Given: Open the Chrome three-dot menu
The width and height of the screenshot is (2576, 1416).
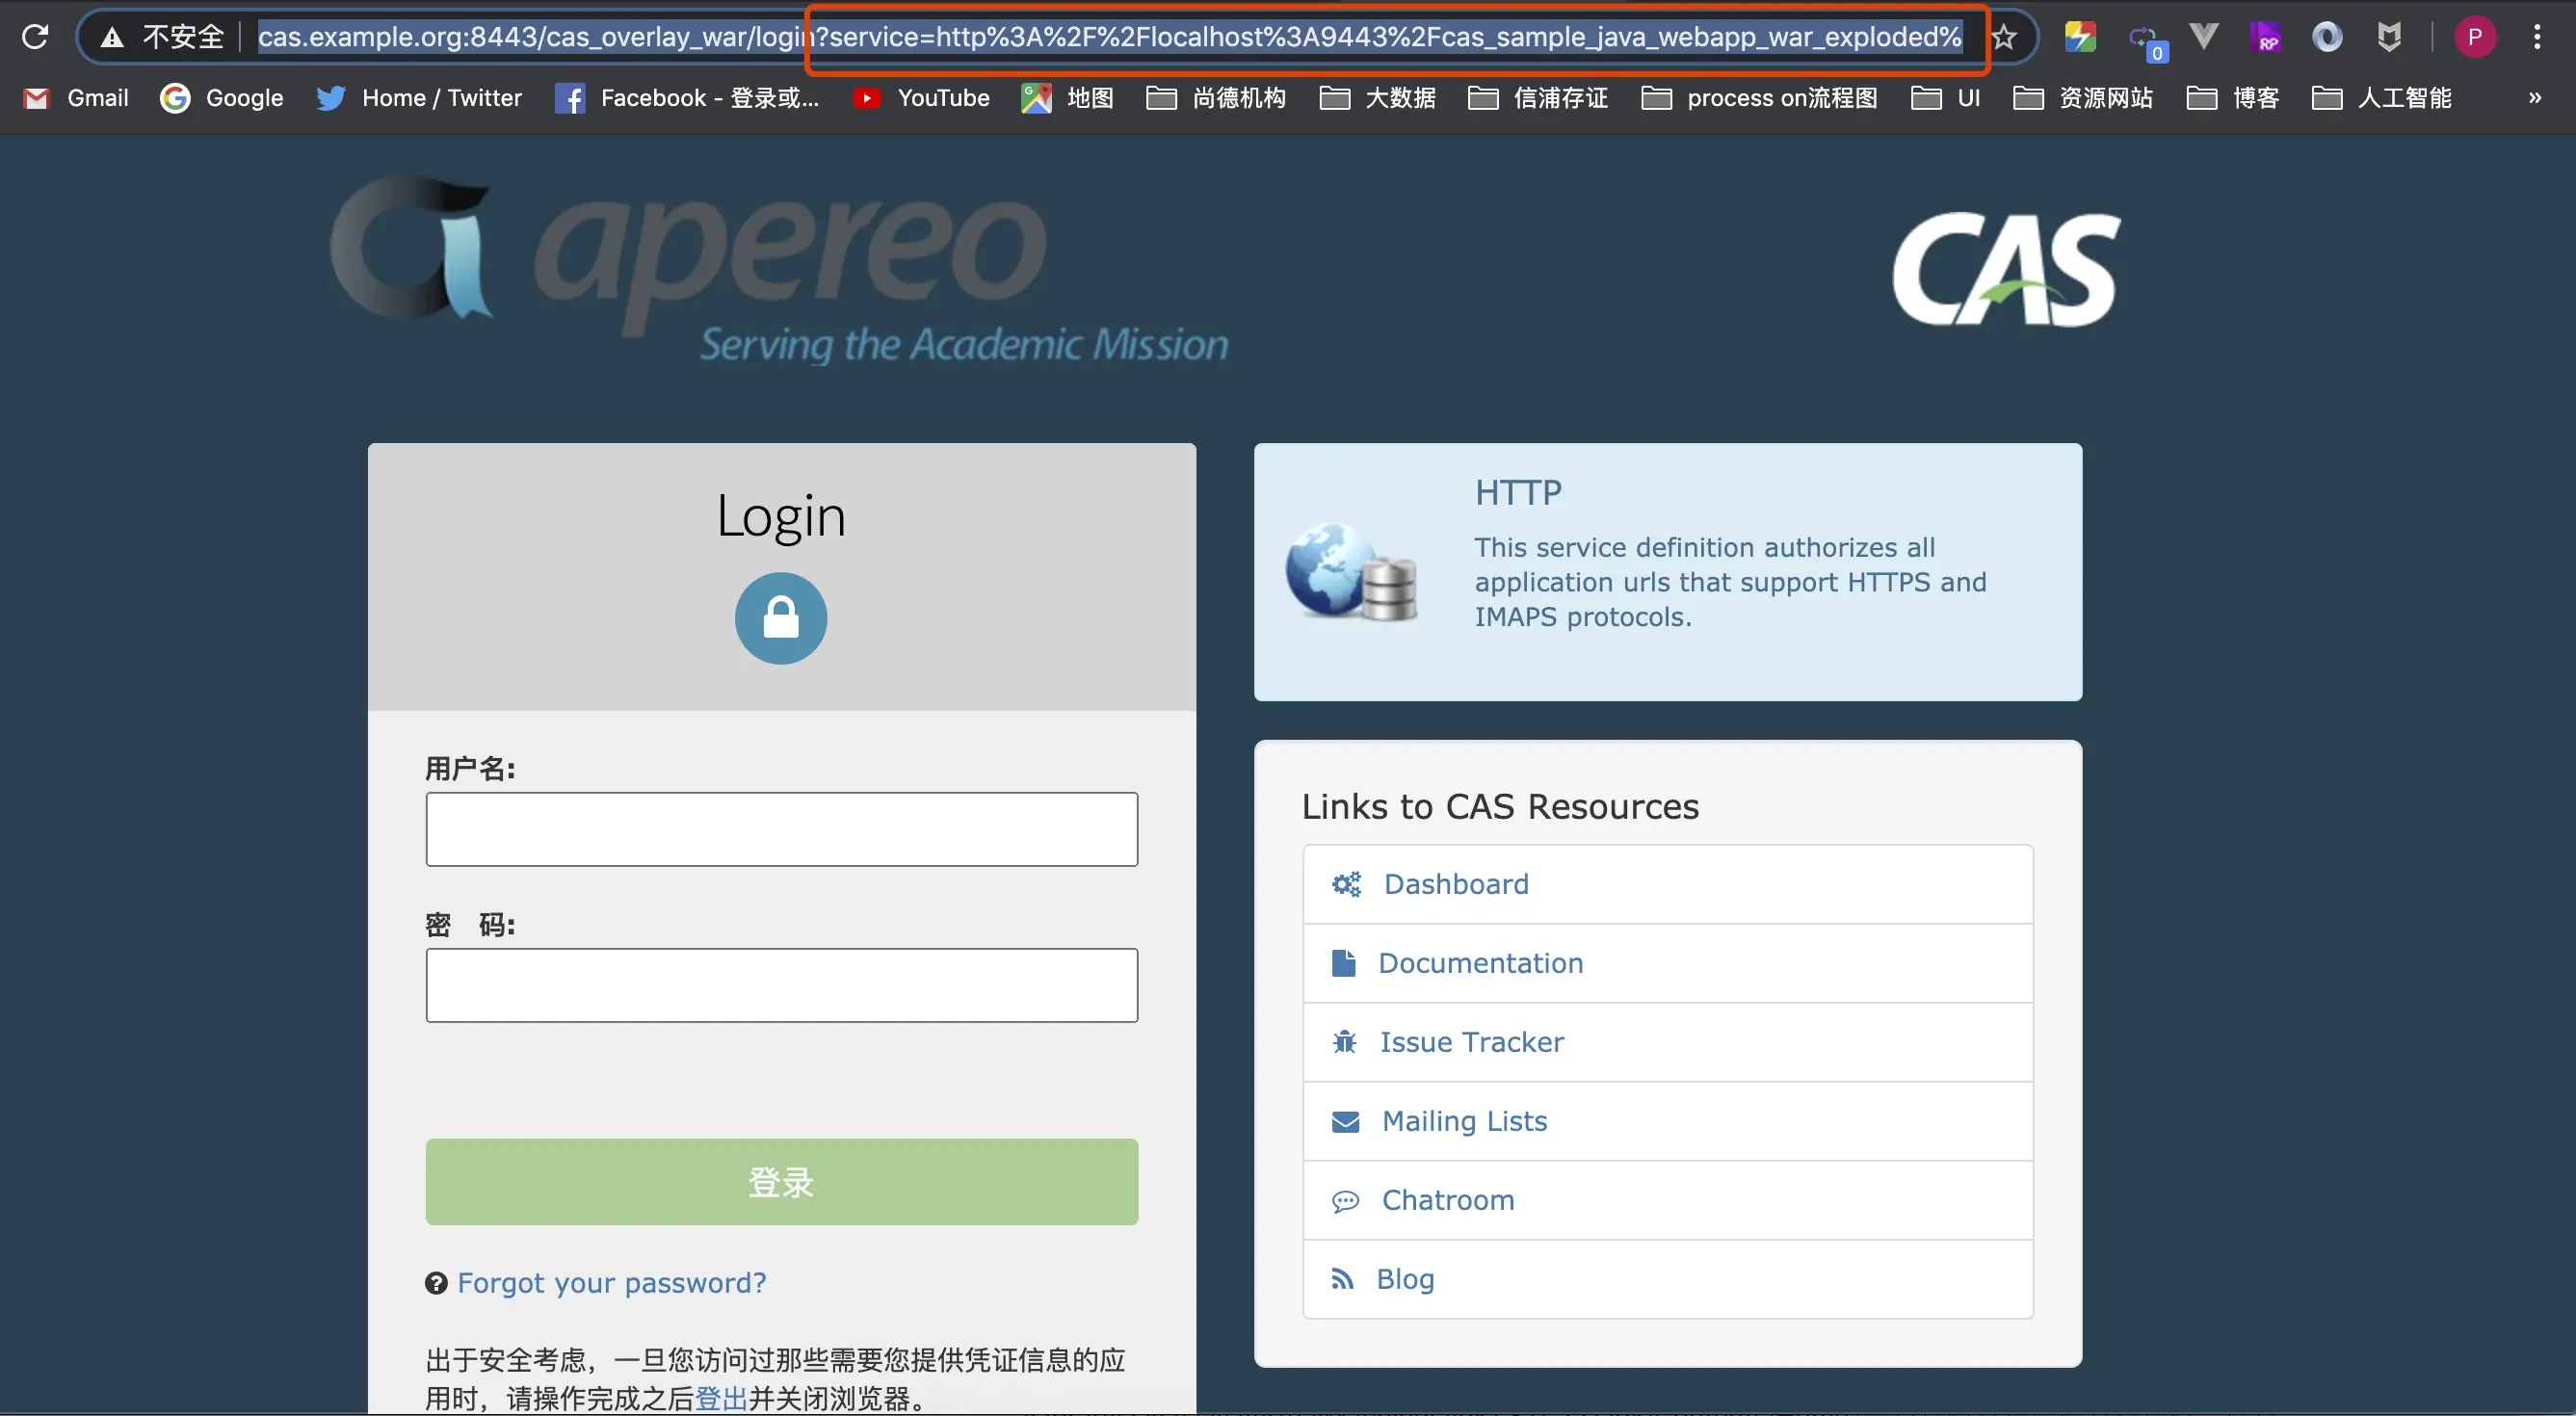Looking at the screenshot, I should click(x=2536, y=38).
